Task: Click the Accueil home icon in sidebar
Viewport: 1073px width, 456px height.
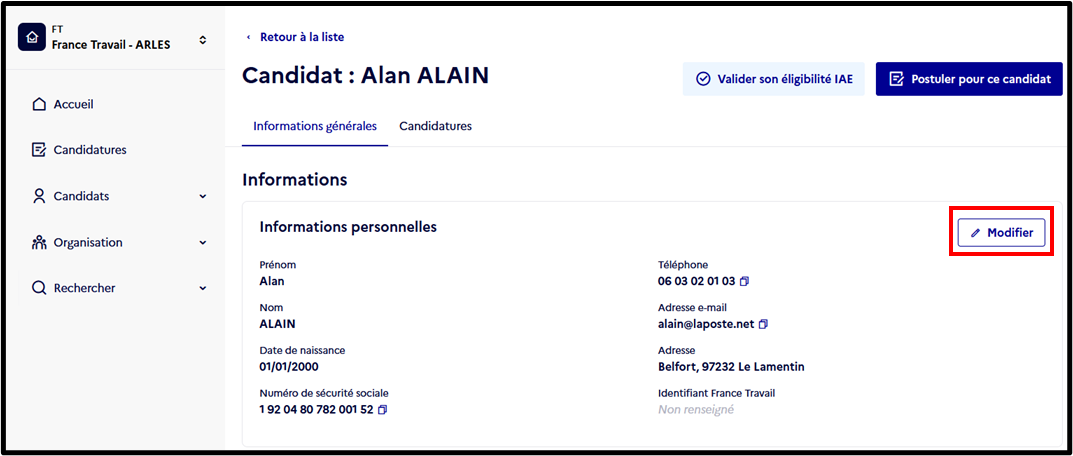Action: coord(39,105)
